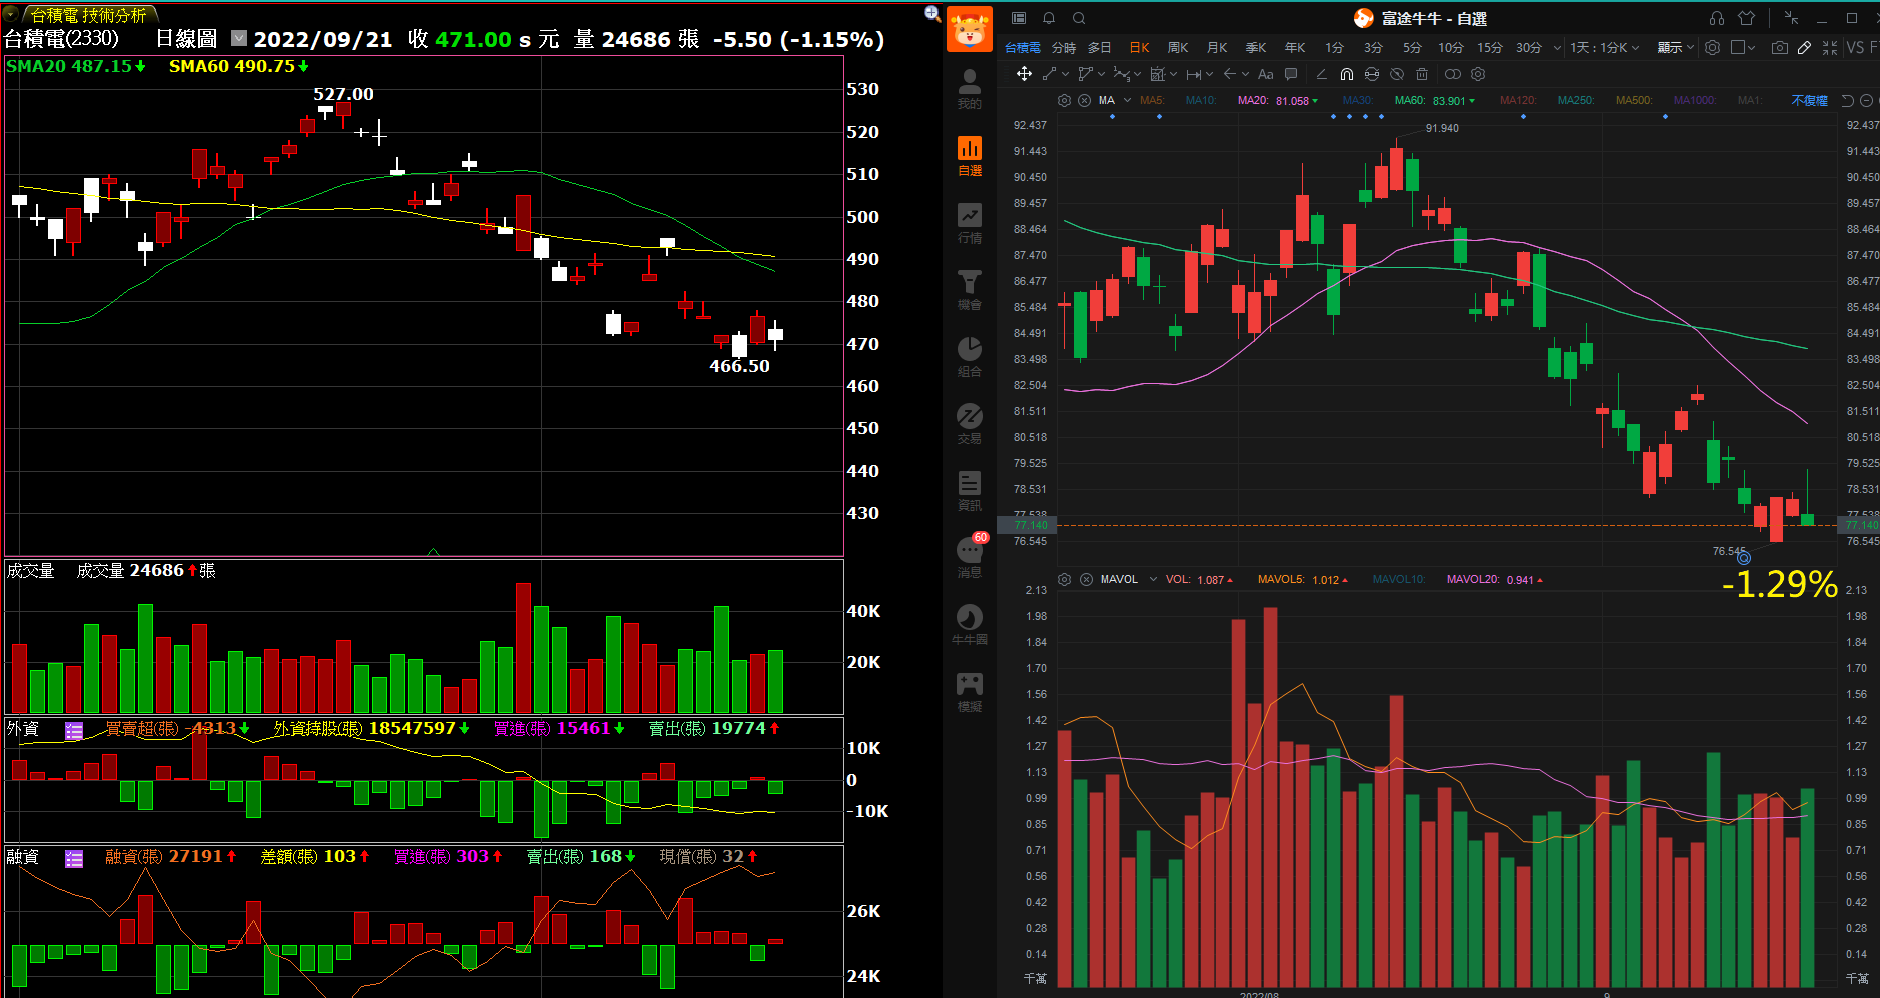Select the 15分 interval tab
The width and height of the screenshot is (1880, 998).
(1490, 47)
